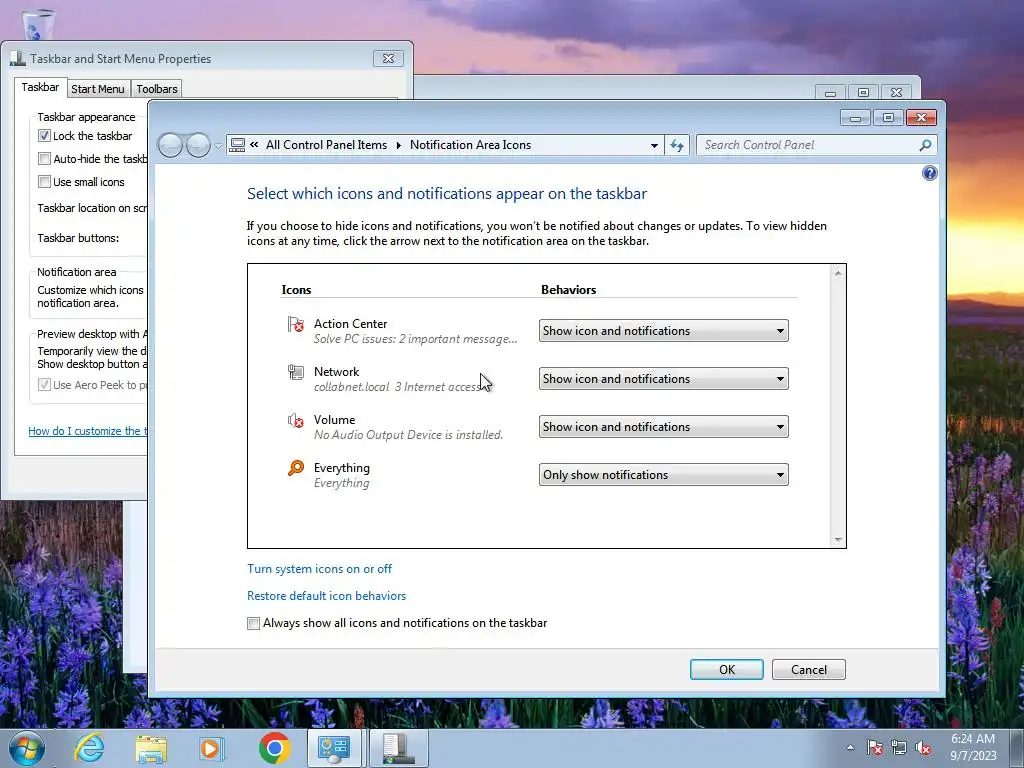Click the Icons column header
Image resolution: width=1024 pixels, height=768 pixels.
point(296,289)
